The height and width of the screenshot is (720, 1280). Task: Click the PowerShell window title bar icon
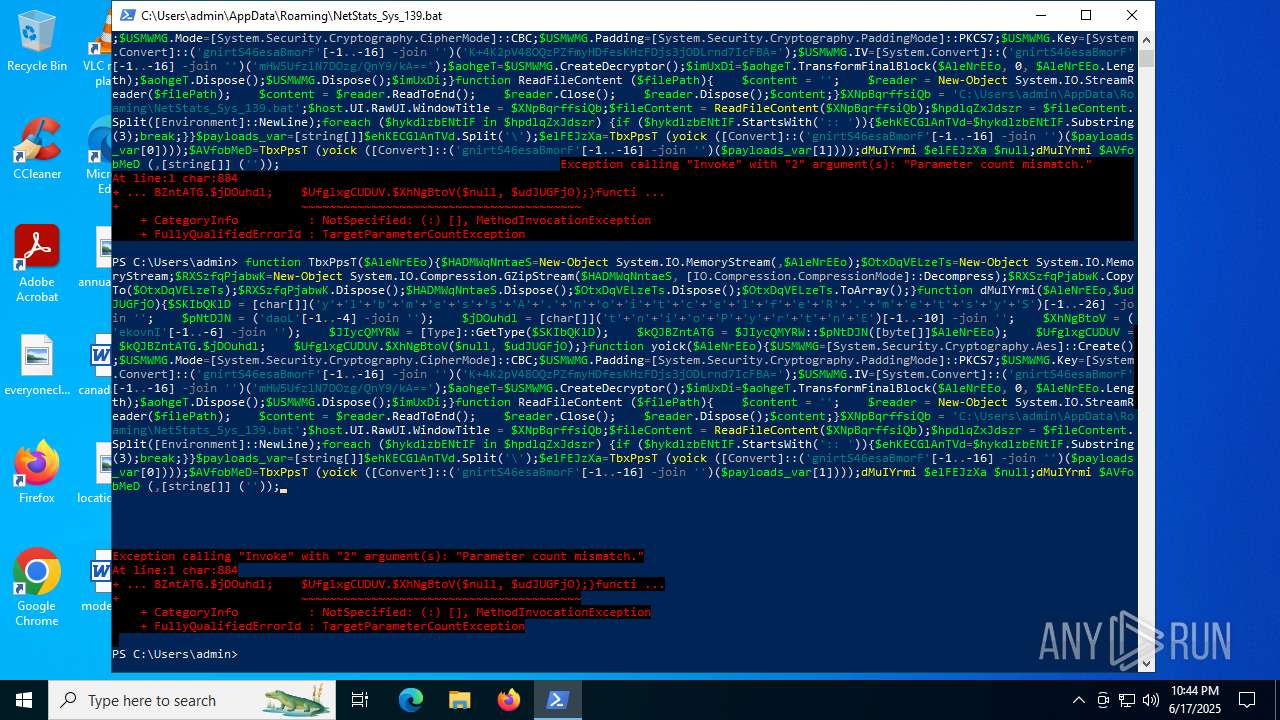coord(127,16)
